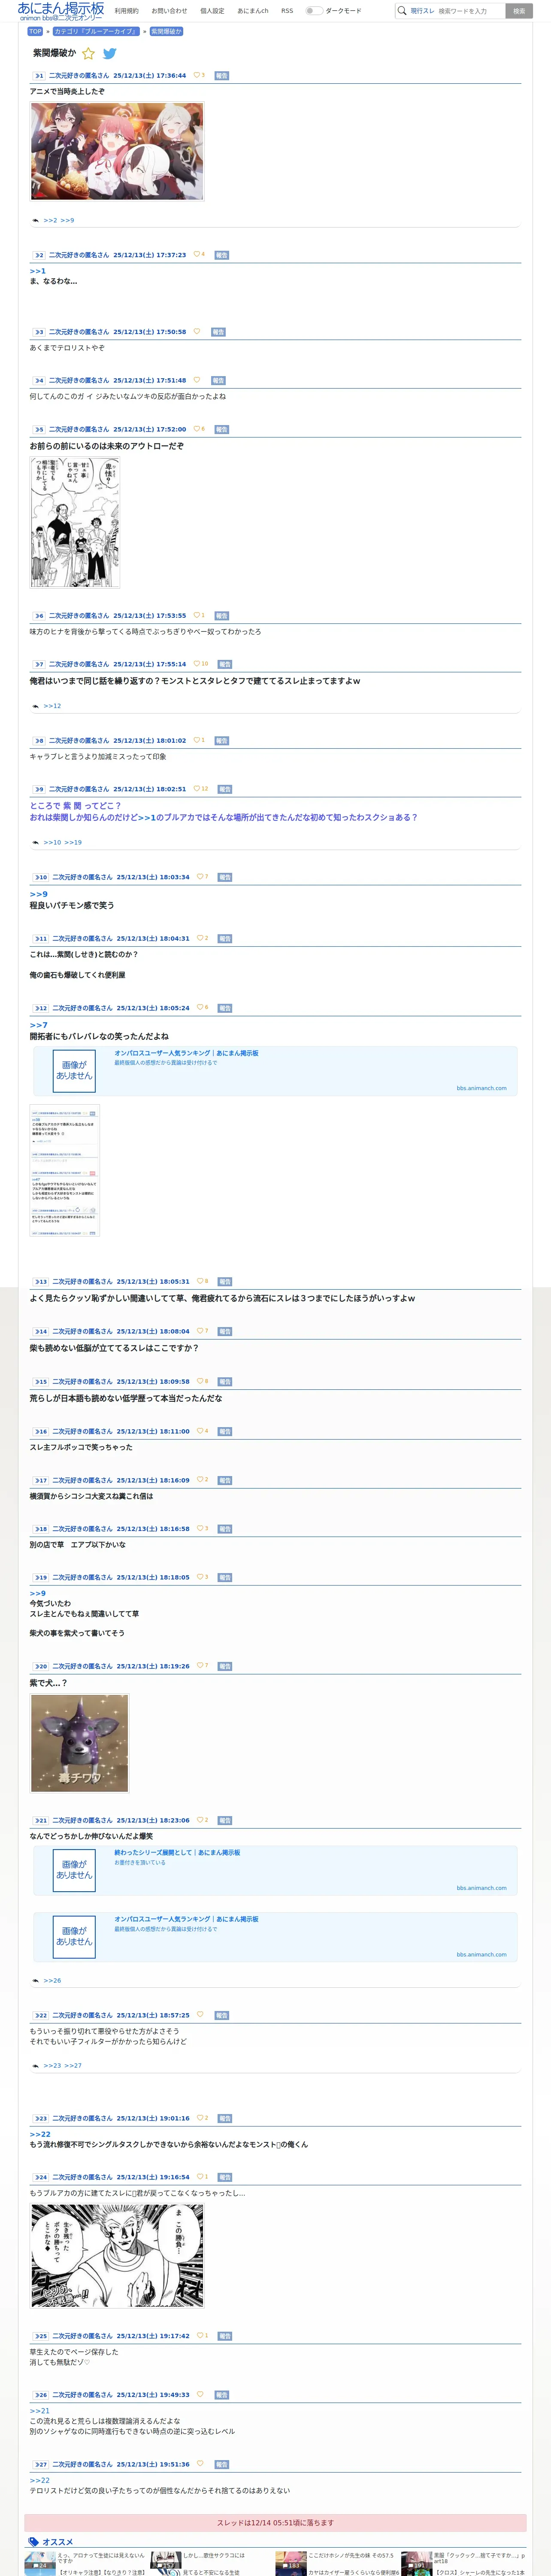Screen dimensions: 551x2576
Task: Click reply arrow icon under post 22
Action: [35, 2066]
